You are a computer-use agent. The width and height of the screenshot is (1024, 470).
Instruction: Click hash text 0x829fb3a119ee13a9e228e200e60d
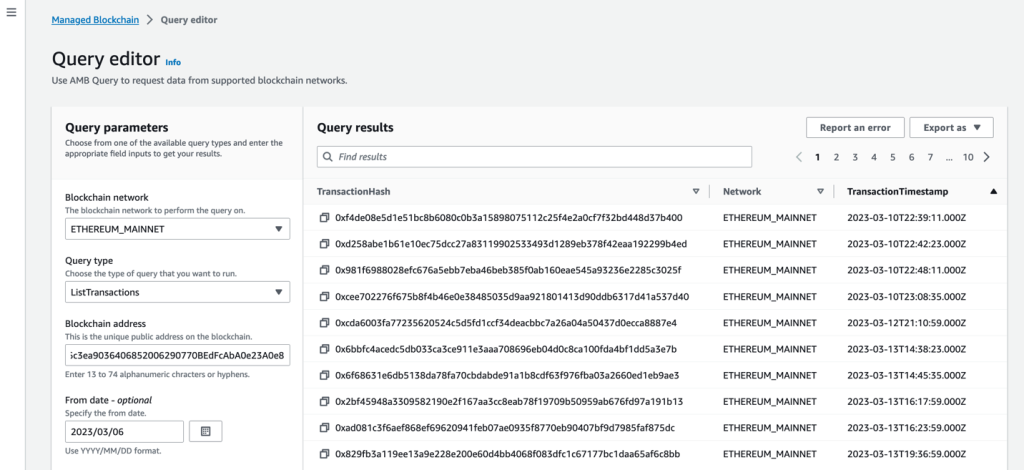coord(508,453)
